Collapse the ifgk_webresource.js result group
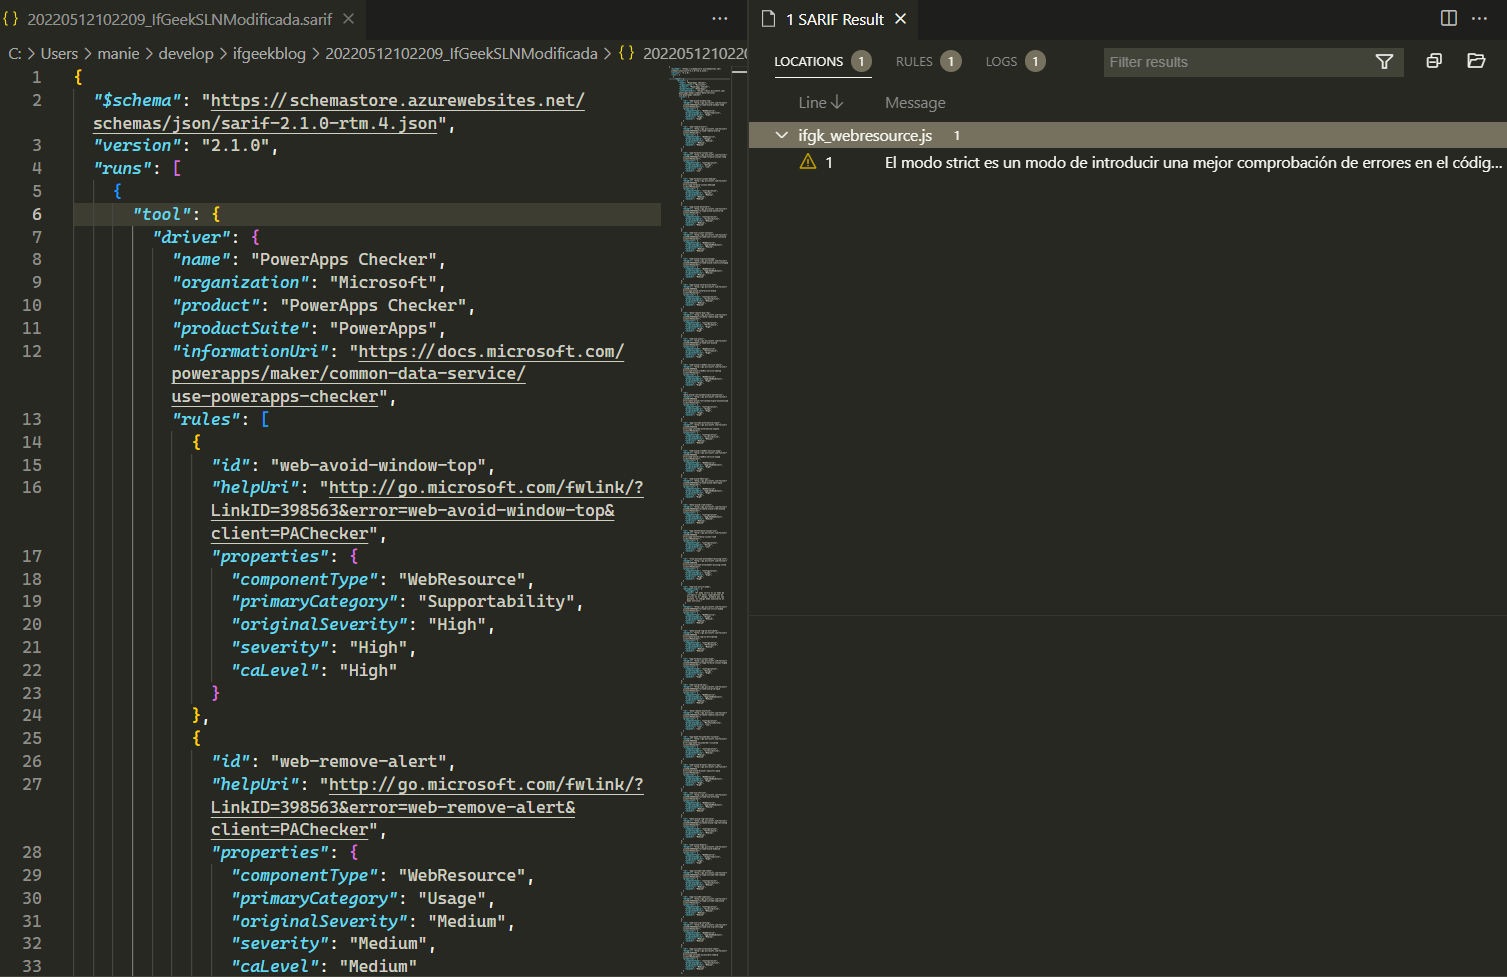The height and width of the screenshot is (977, 1507). [x=782, y=135]
